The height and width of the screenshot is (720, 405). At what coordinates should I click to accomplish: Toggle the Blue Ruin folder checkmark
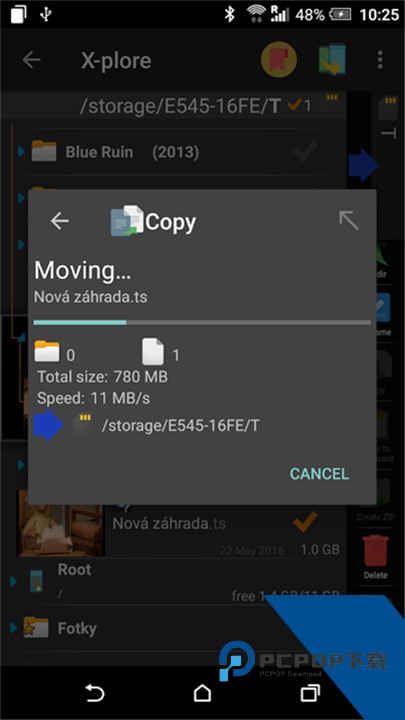(305, 152)
